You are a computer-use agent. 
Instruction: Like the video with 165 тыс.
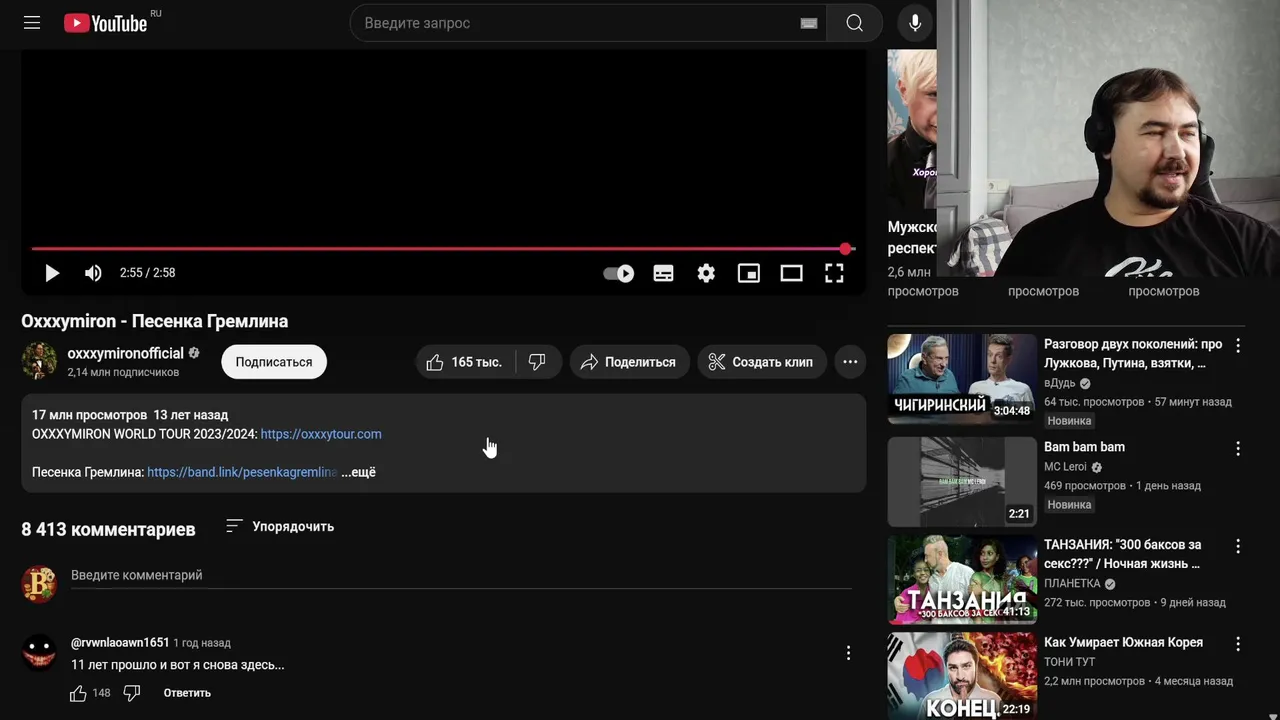[465, 362]
